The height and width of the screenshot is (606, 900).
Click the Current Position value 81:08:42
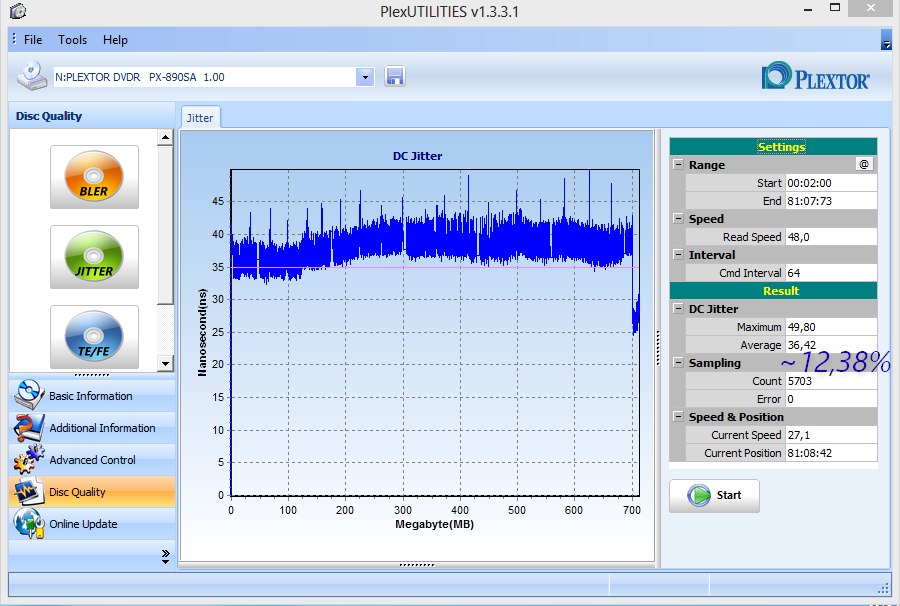(x=831, y=453)
